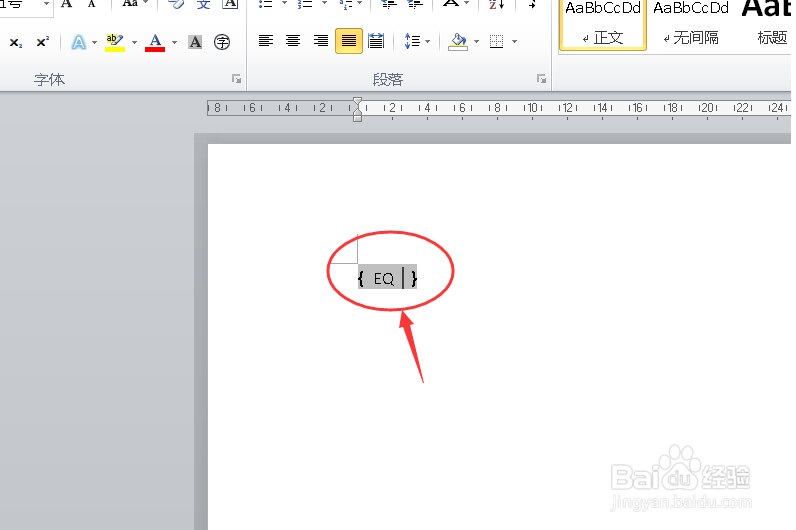Click the first line indent marker on ruler

[x=357, y=102]
